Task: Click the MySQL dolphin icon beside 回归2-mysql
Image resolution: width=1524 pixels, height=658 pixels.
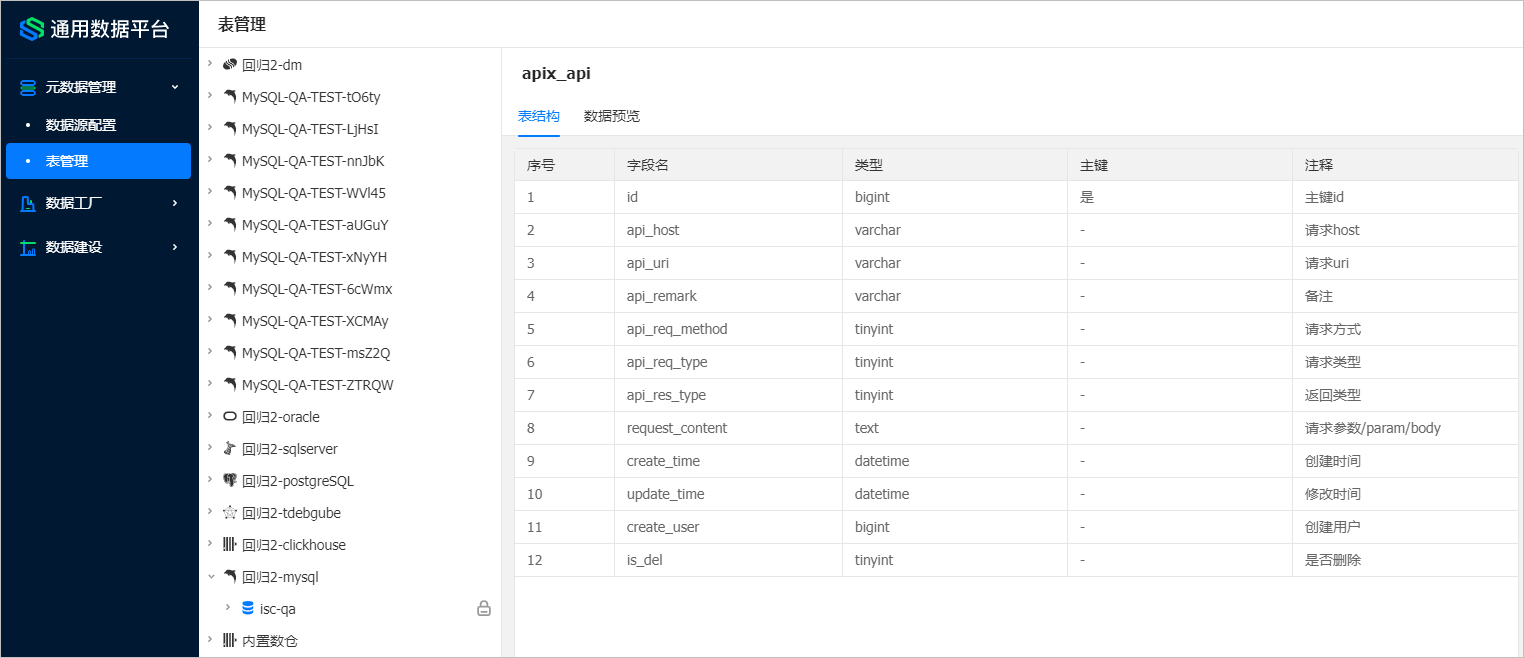Action: [229, 576]
